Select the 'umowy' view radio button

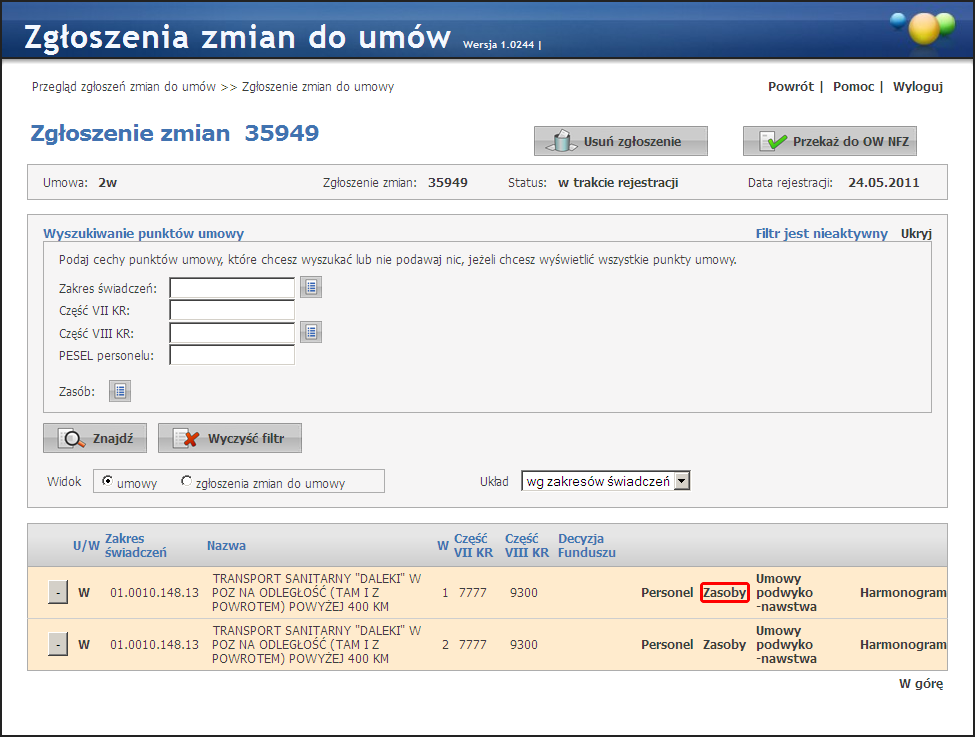coord(108,481)
